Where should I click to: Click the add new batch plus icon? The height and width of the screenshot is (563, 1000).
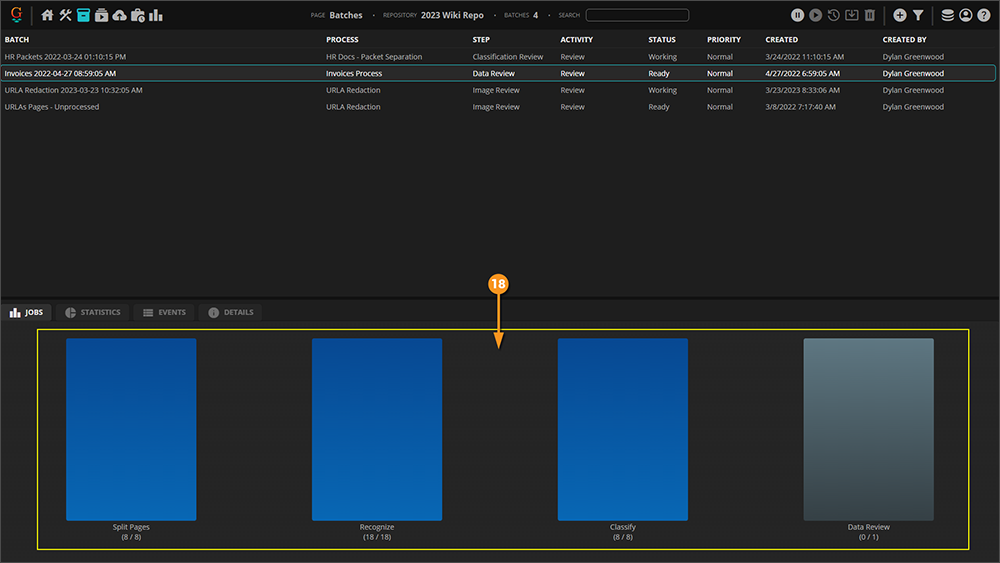[x=900, y=15]
